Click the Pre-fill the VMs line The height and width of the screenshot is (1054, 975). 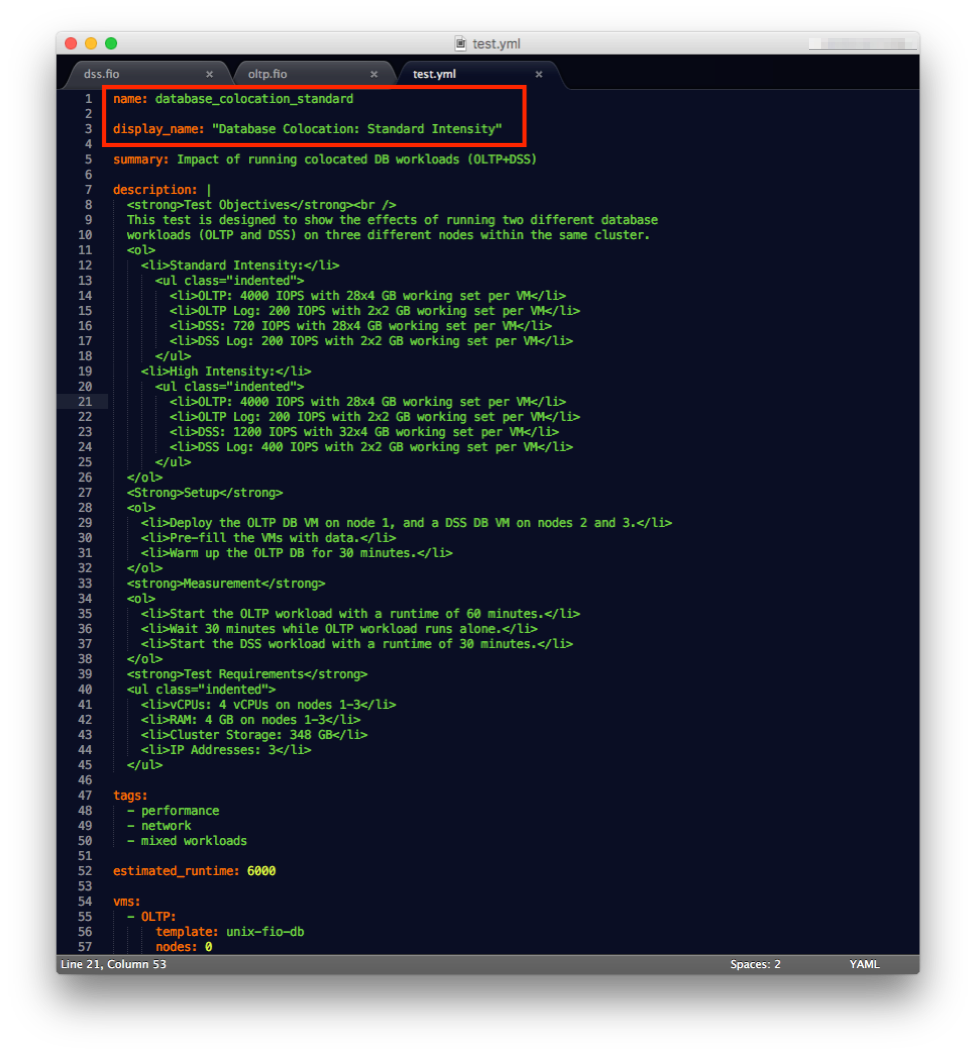click(268, 538)
